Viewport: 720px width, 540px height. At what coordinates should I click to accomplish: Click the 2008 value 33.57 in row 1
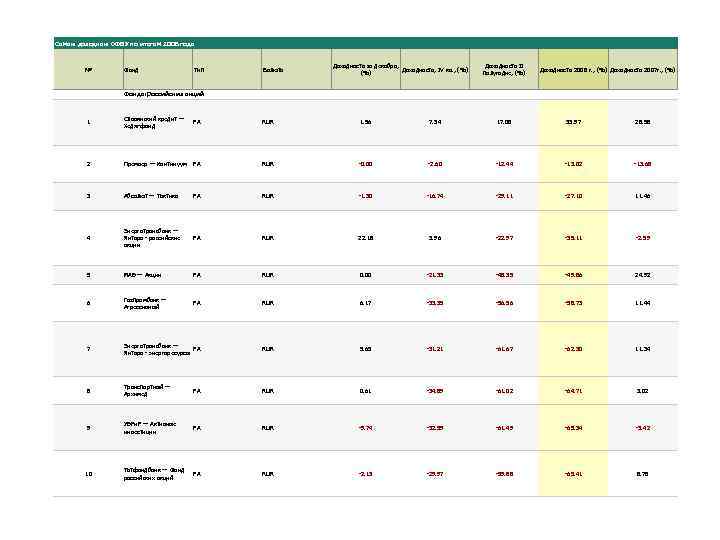coord(574,122)
